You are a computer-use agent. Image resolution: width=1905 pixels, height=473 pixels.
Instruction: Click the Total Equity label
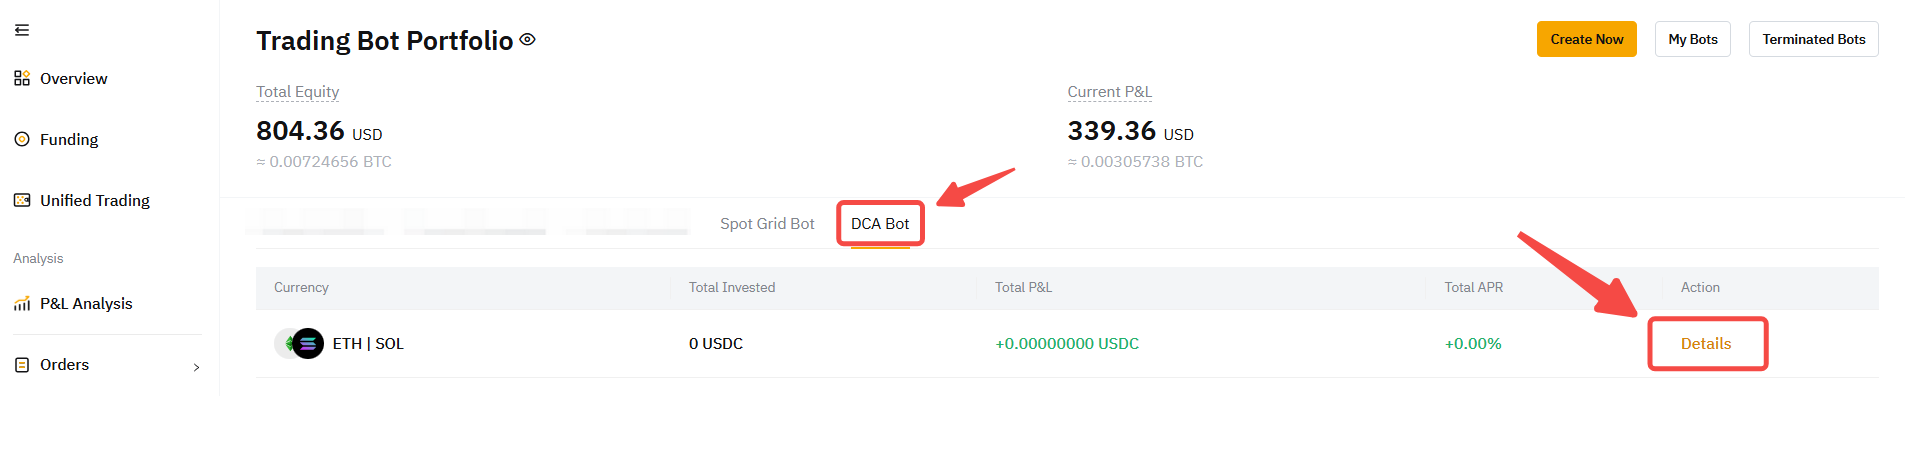point(297,92)
